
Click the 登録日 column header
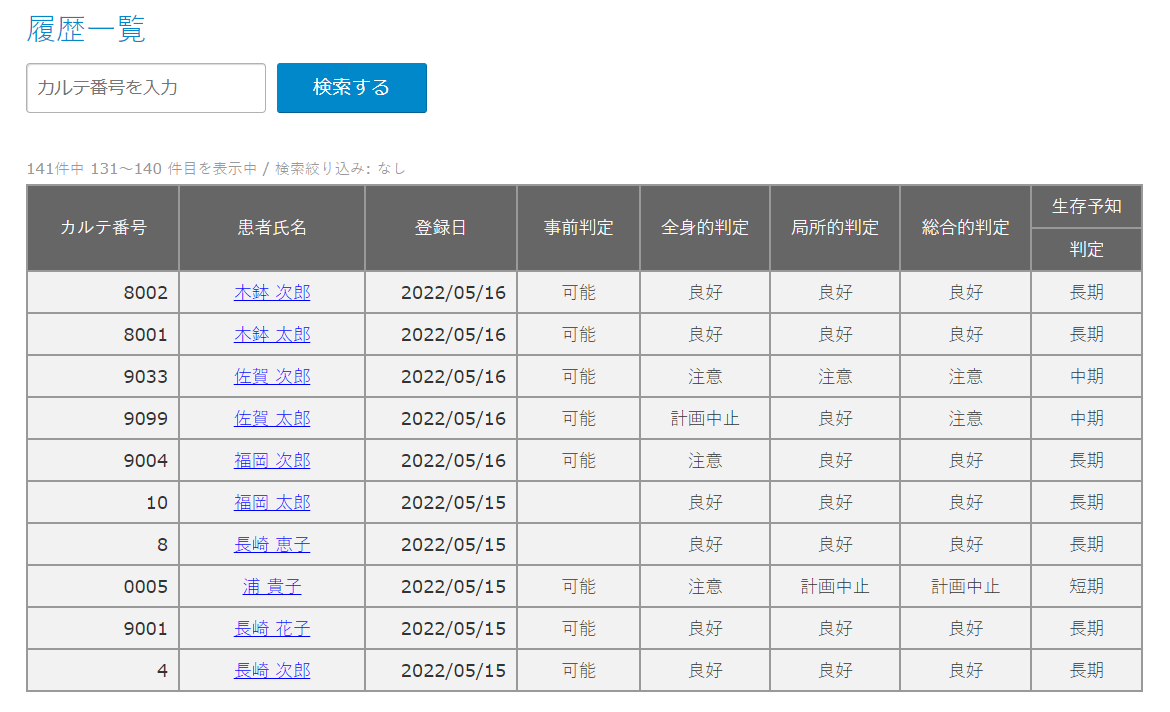coord(440,228)
